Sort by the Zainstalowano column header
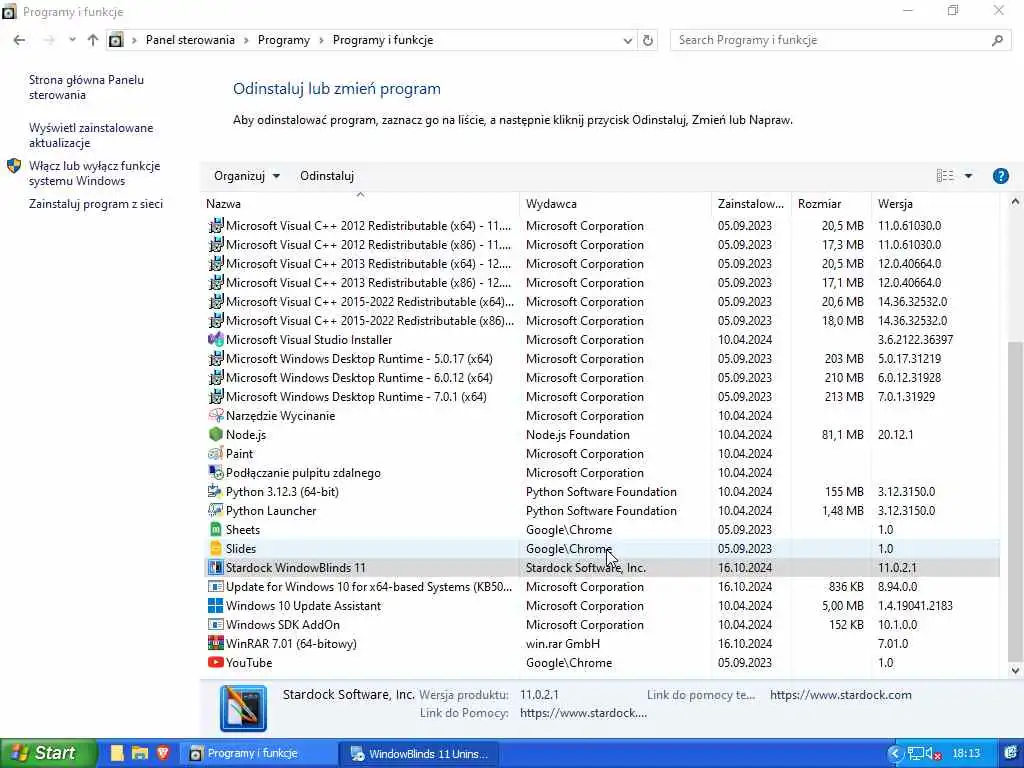This screenshot has height=768, width=1024. (x=751, y=204)
